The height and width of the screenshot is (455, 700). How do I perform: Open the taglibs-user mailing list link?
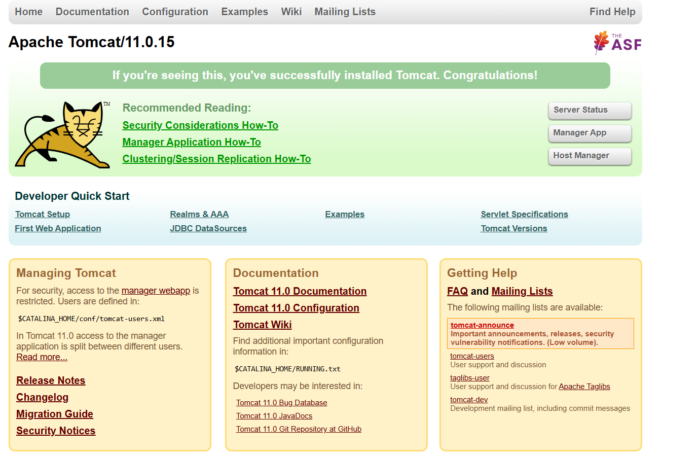470,378
